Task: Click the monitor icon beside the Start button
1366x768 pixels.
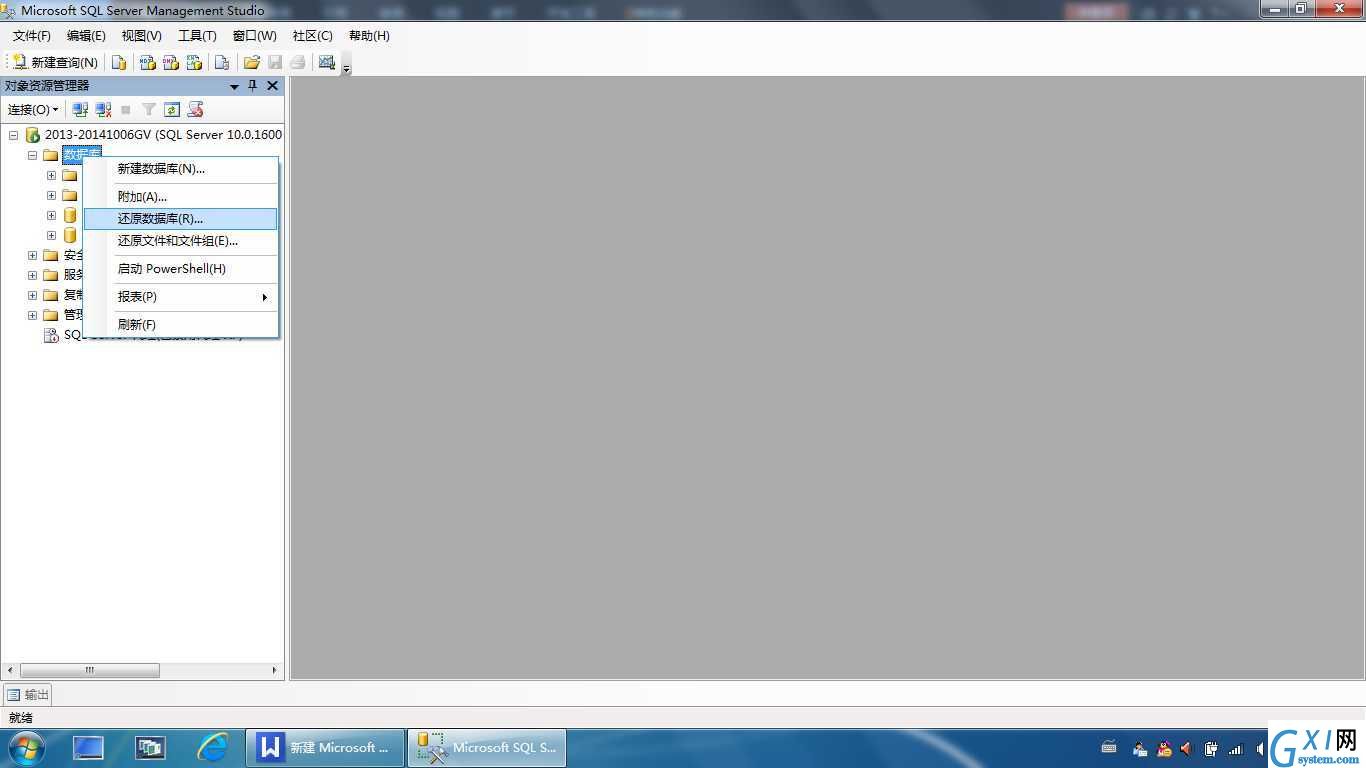Action: tap(88, 748)
